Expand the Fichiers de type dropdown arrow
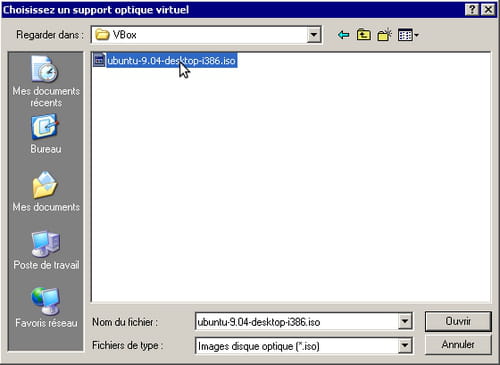Viewport: 500px width, 365px height. pos(405,346)
